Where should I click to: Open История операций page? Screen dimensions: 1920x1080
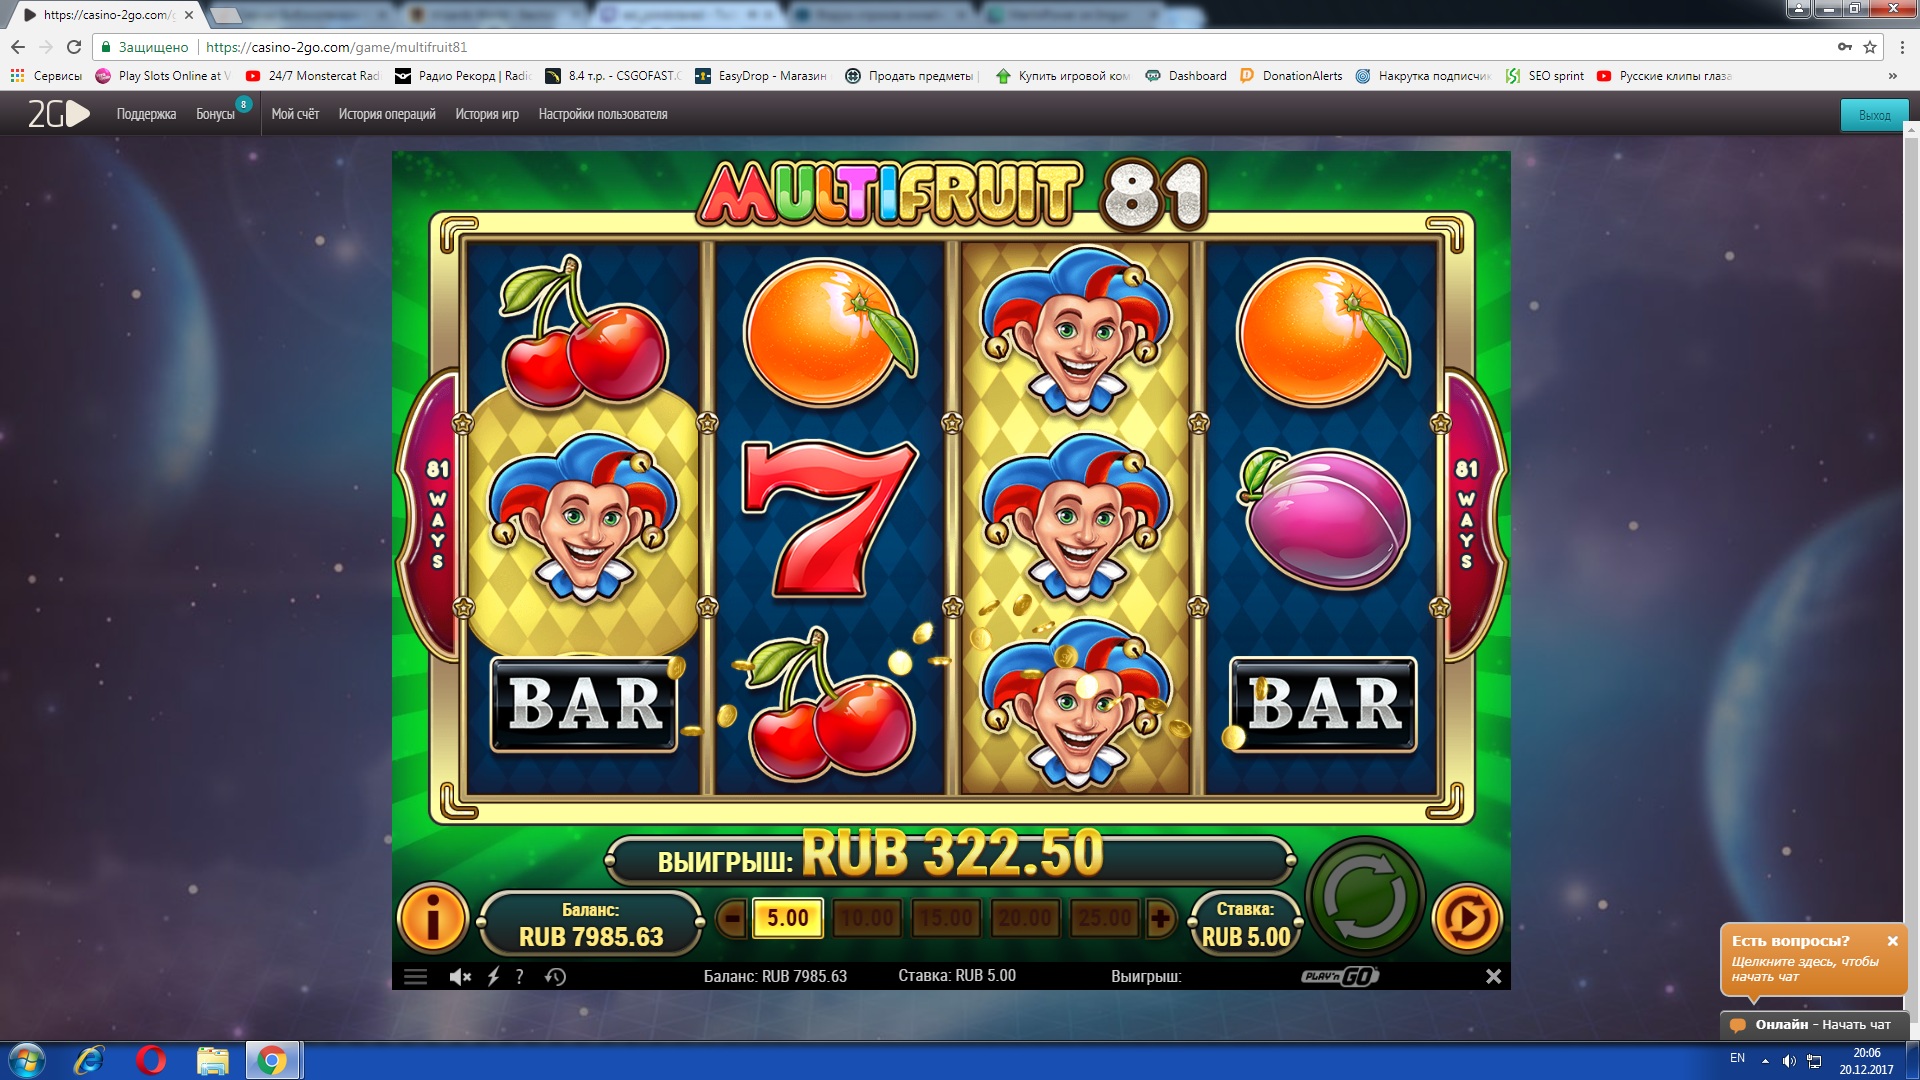click(387, 114)
